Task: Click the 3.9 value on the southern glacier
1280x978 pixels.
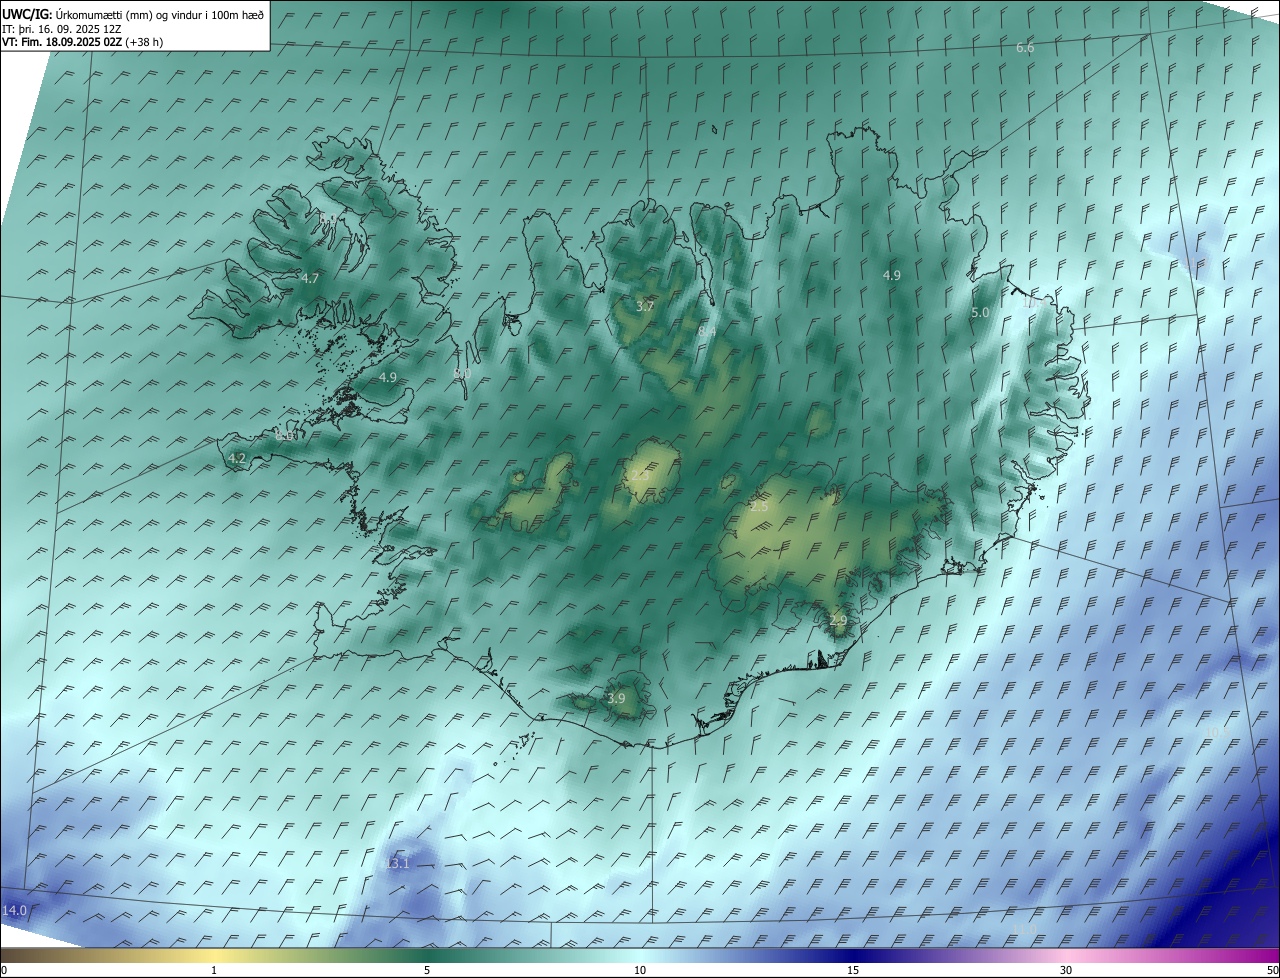Action: (616, 698)
